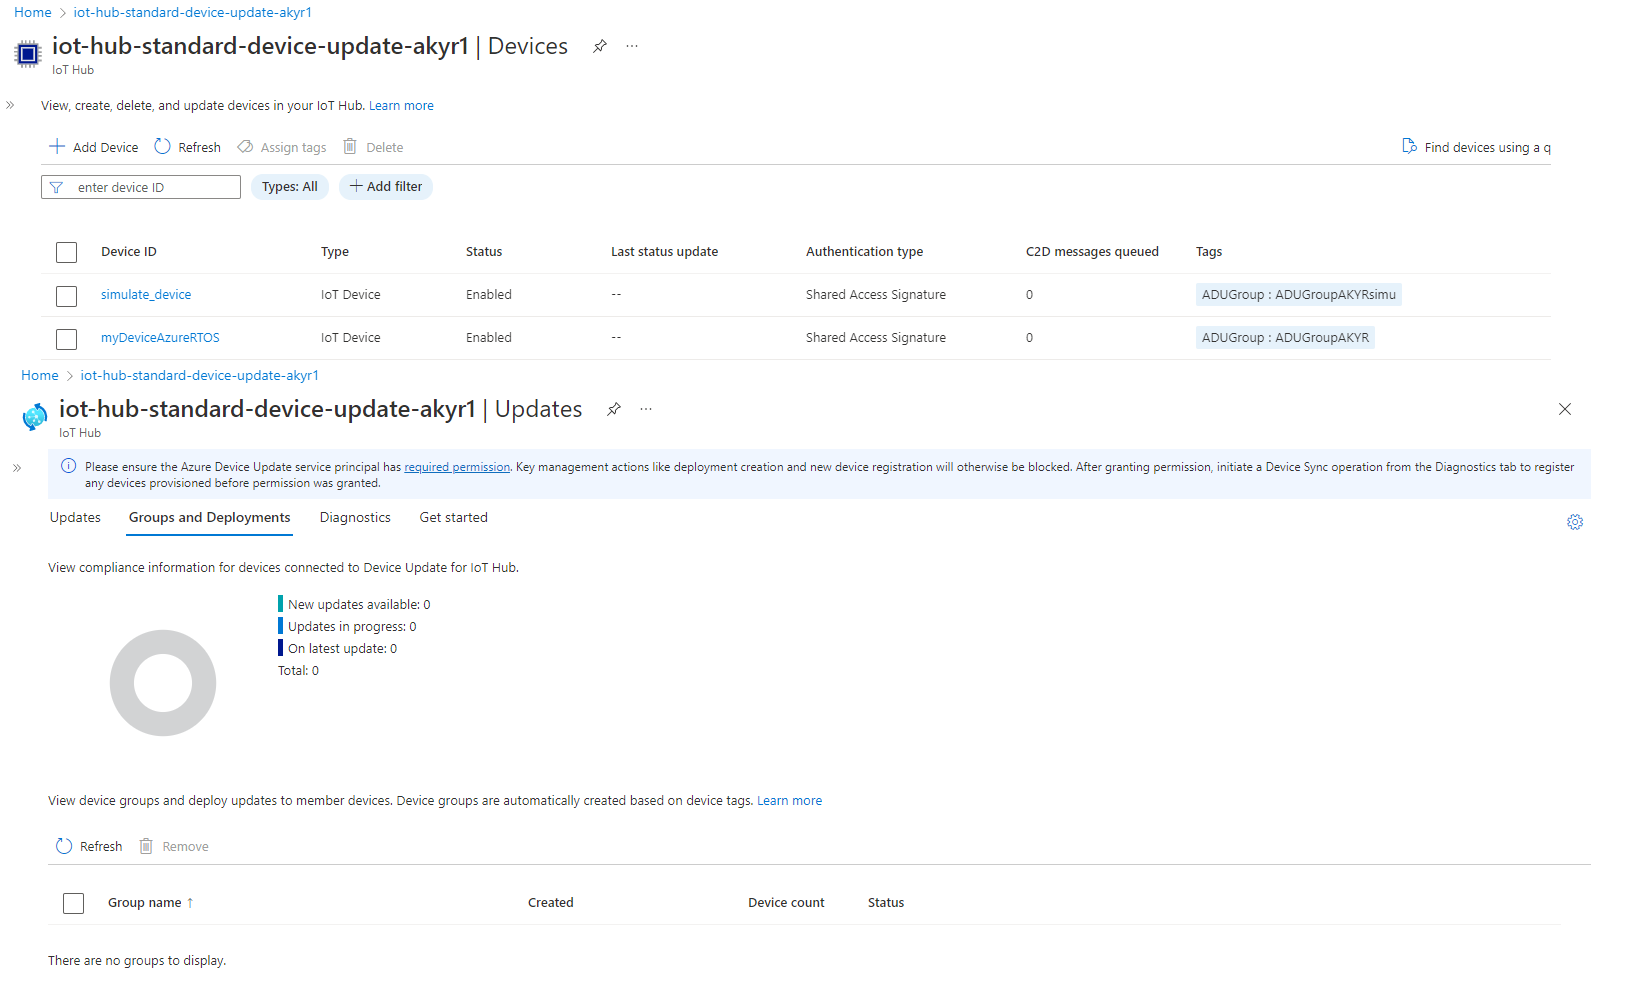Click the Delete devices trash icon
Screen dimensions: 1643x986
349,146
